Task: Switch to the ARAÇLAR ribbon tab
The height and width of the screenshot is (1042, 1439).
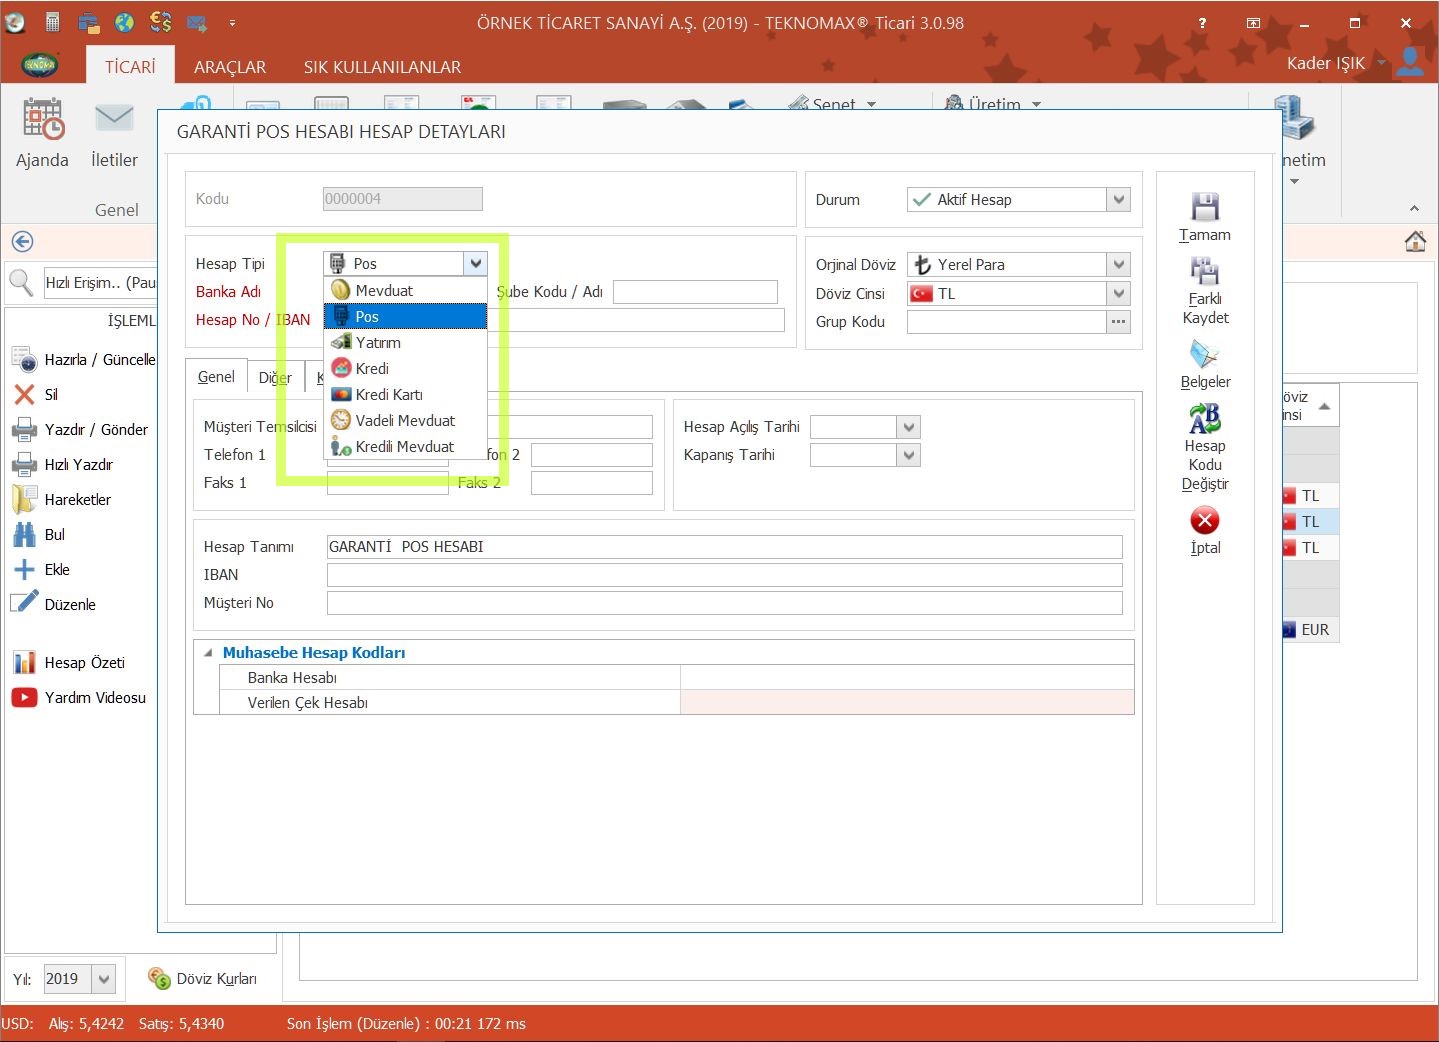Action: click(x=230, y=67)
